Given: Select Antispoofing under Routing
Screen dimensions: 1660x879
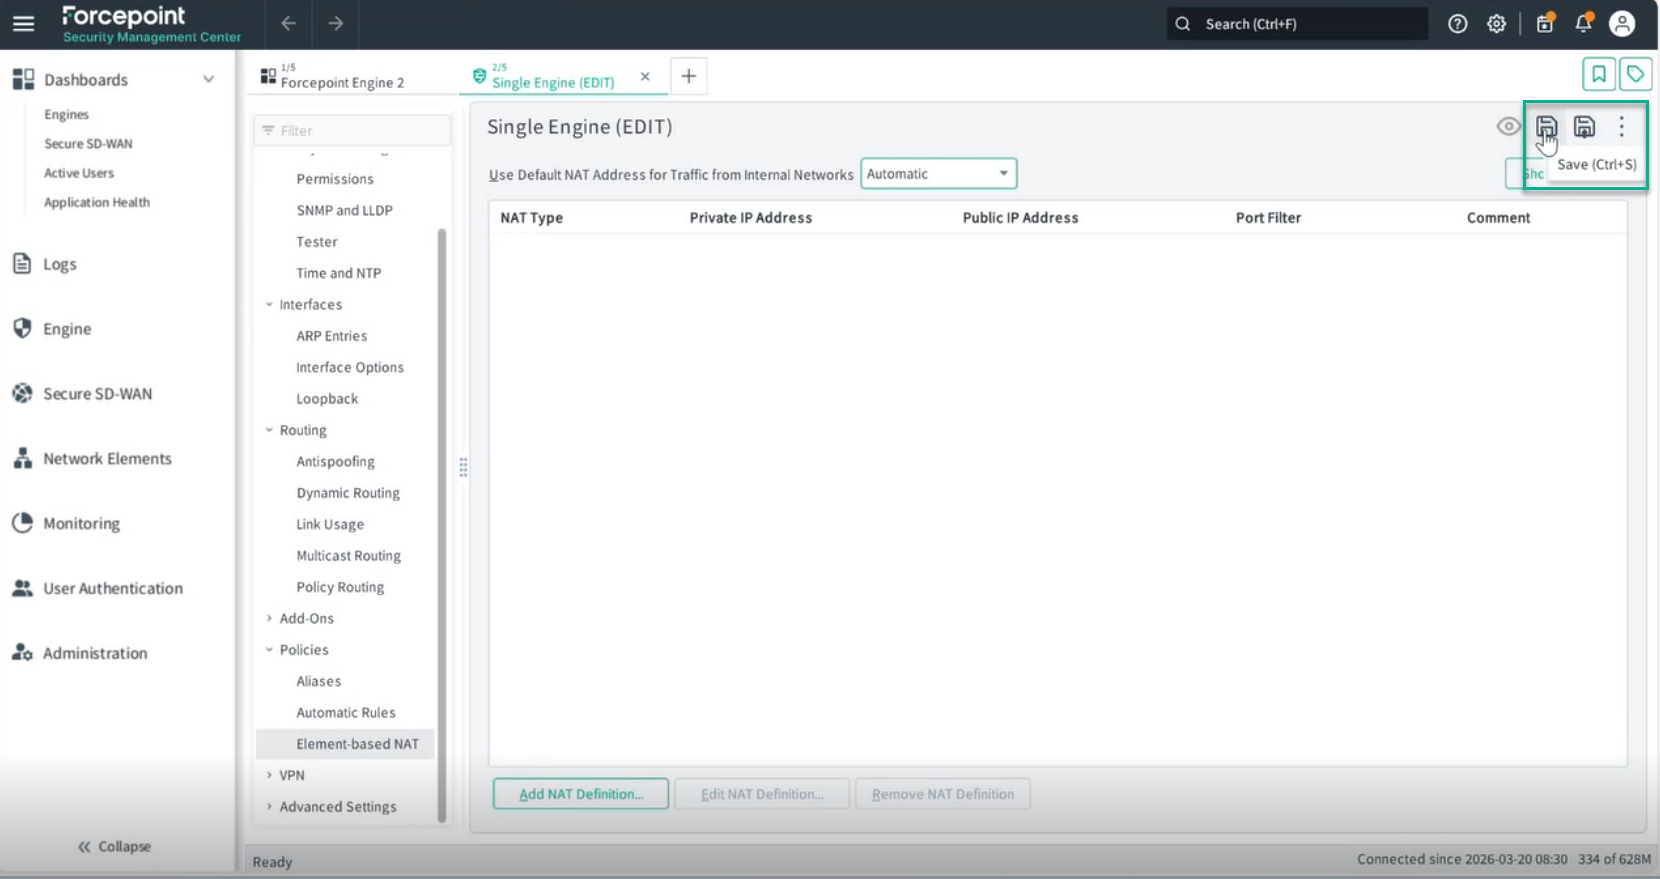Looking at the screenshot, I should coord(336,461).
